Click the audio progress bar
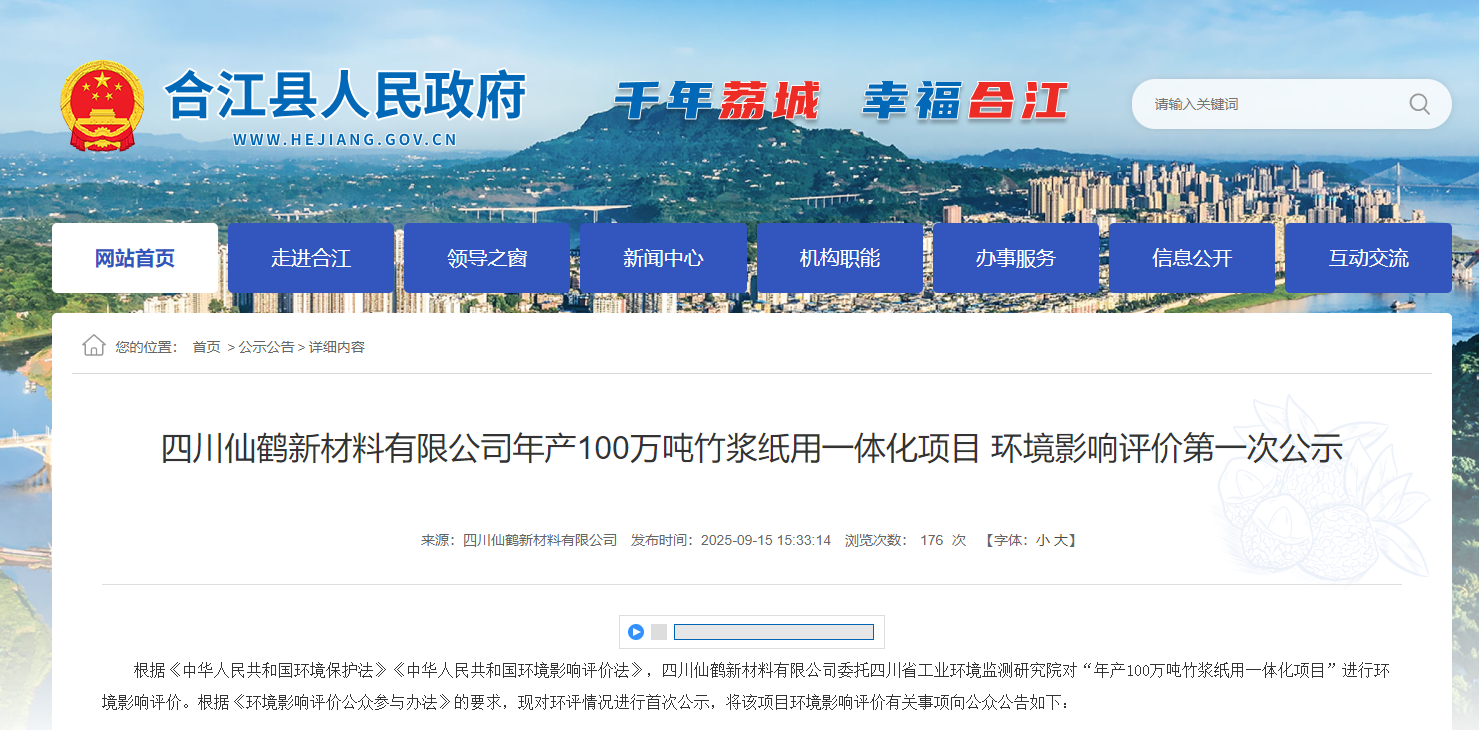The image size is (1479, 730). tap(773, 632)
